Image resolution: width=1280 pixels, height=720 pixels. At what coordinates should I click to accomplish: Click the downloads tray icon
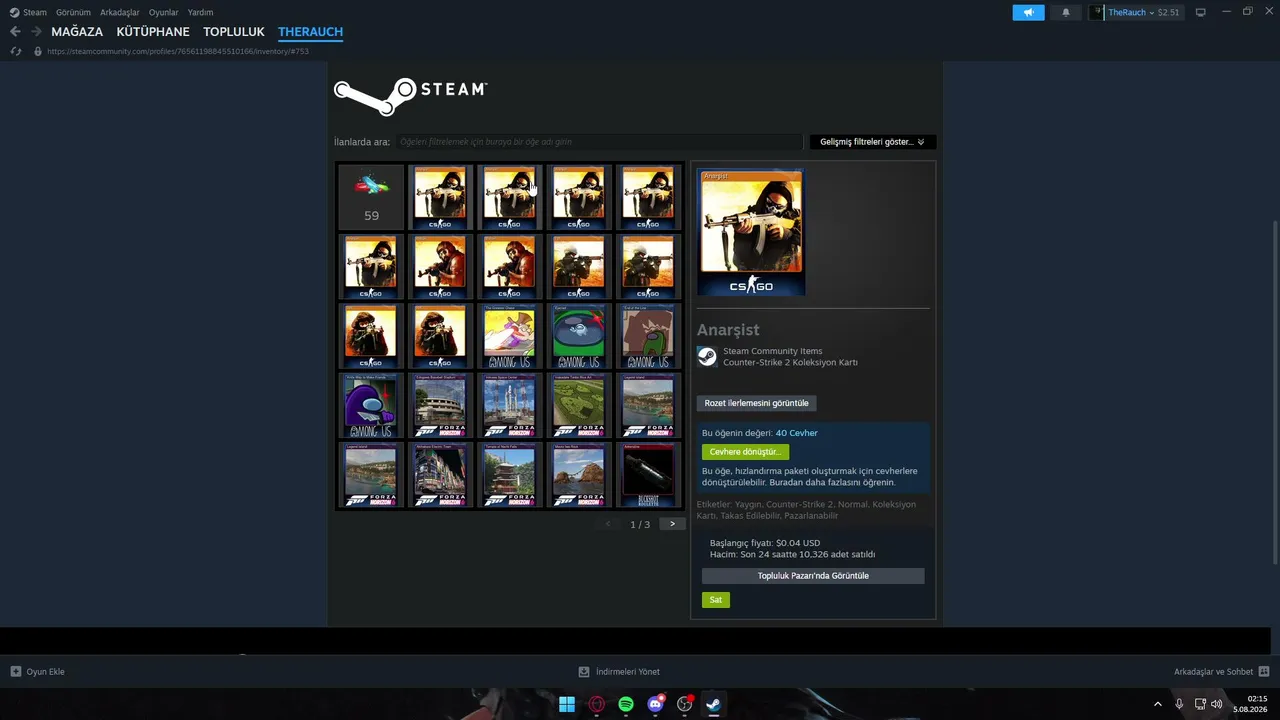584,672
